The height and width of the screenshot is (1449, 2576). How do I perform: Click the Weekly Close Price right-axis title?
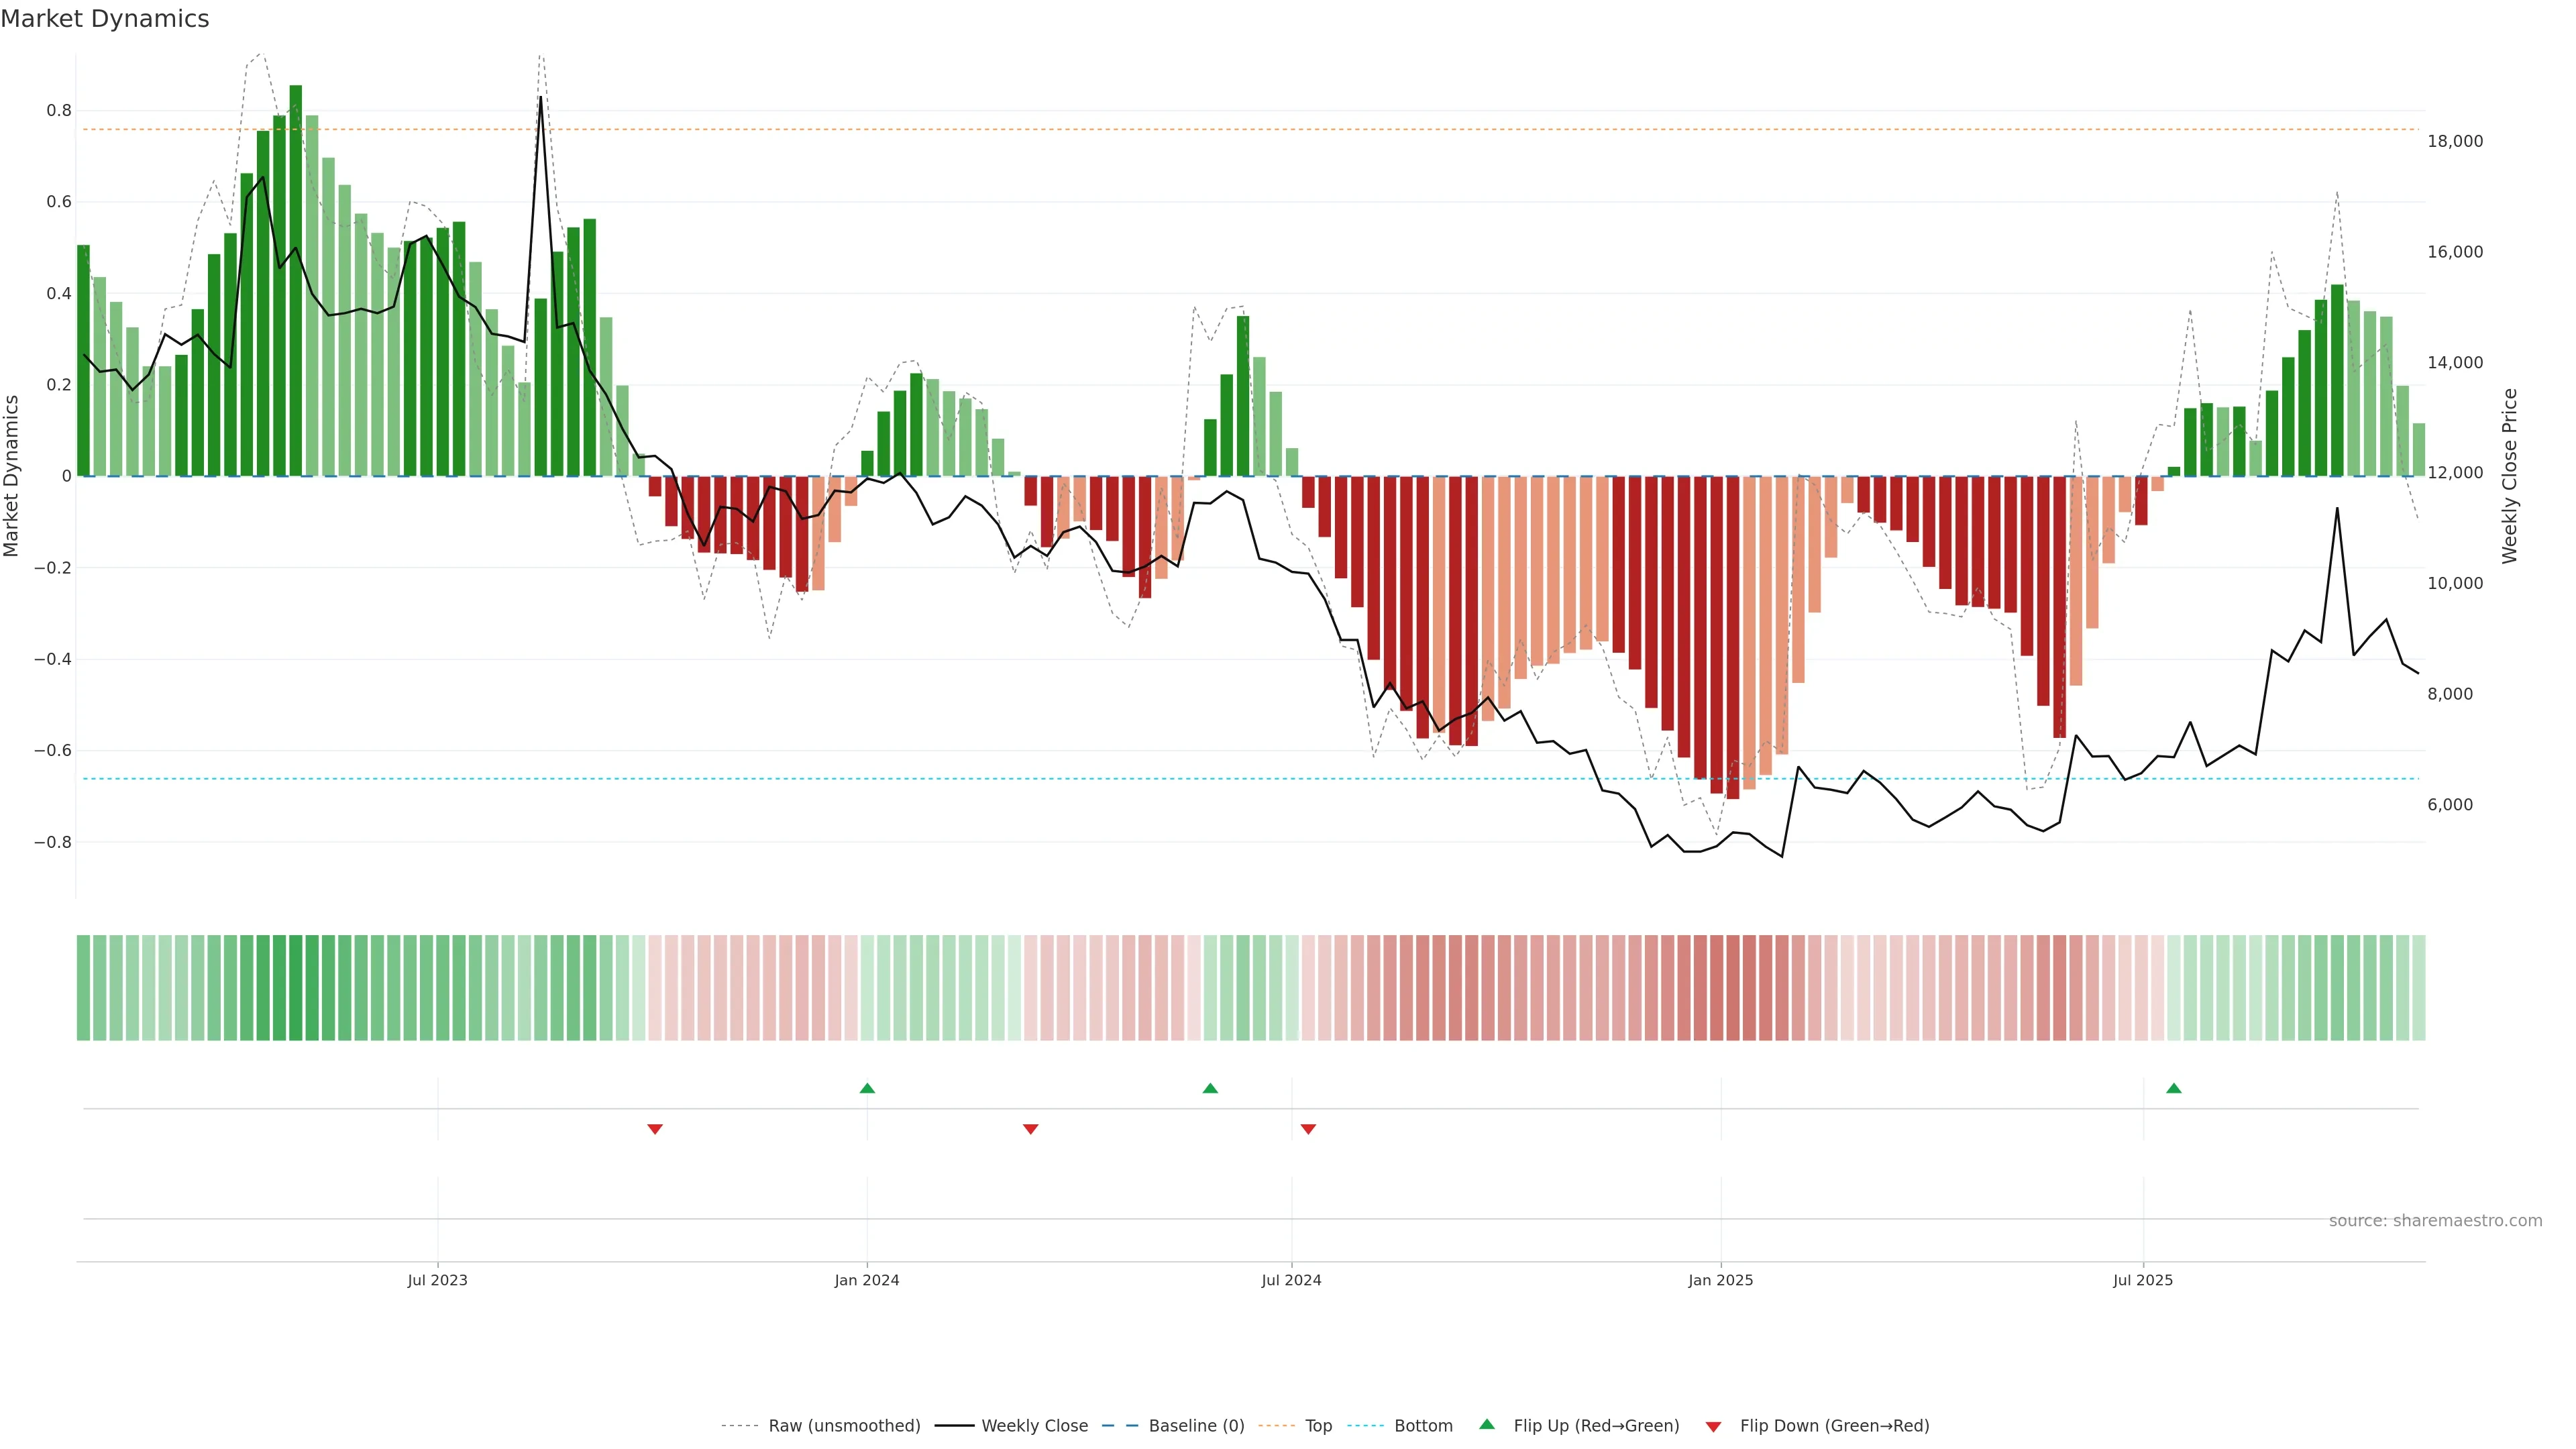click(x=2509, y=476)
